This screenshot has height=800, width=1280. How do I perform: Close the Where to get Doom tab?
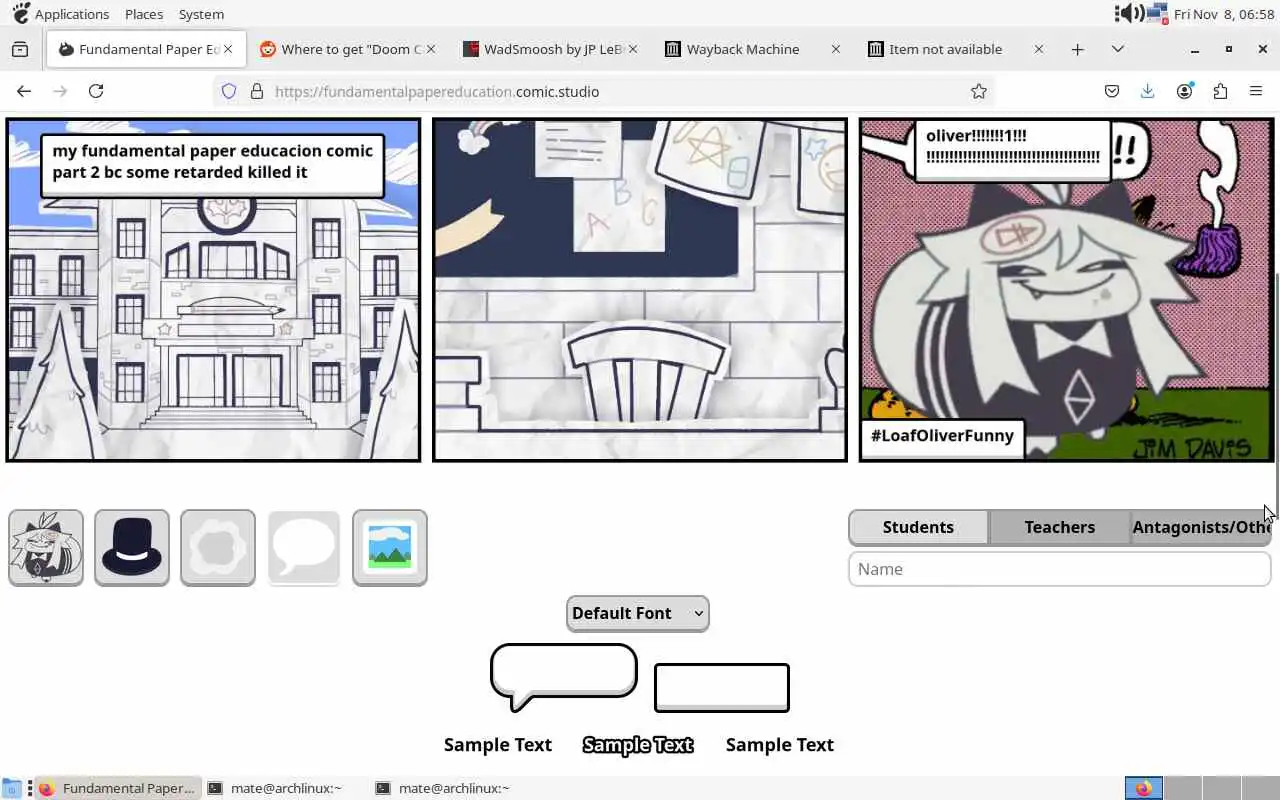430,49
